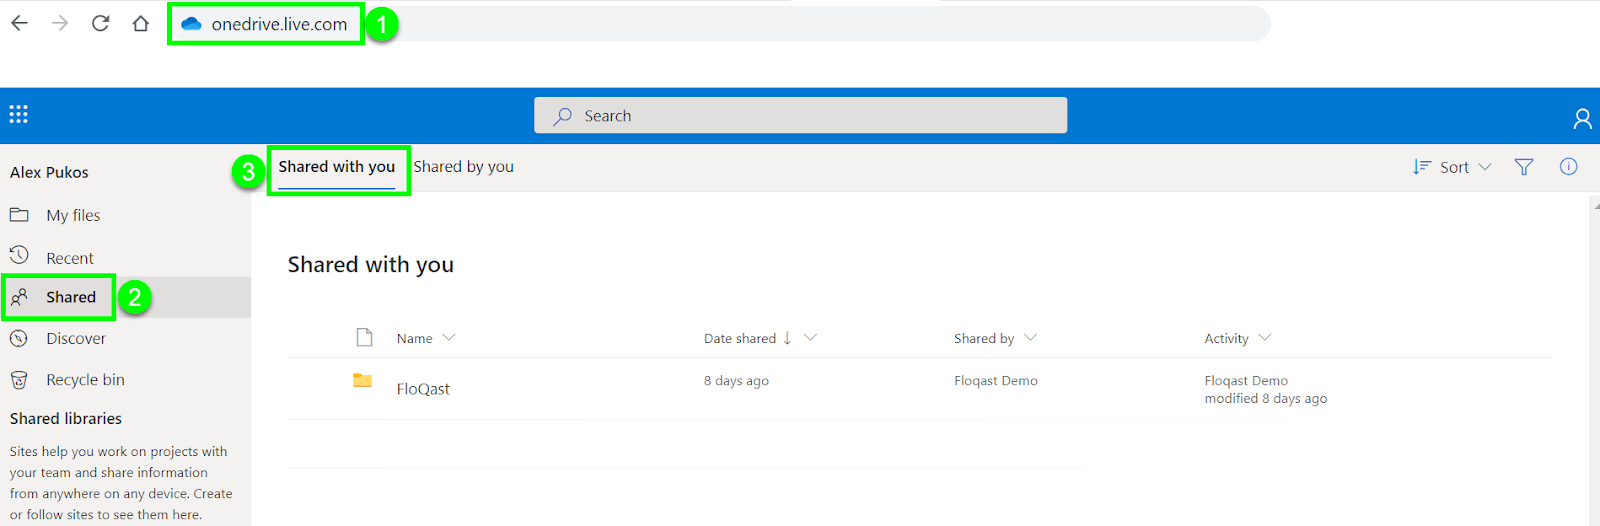Click the Activity column header
Viewport: 1600px width, 526px height.
coord(1226,338)
